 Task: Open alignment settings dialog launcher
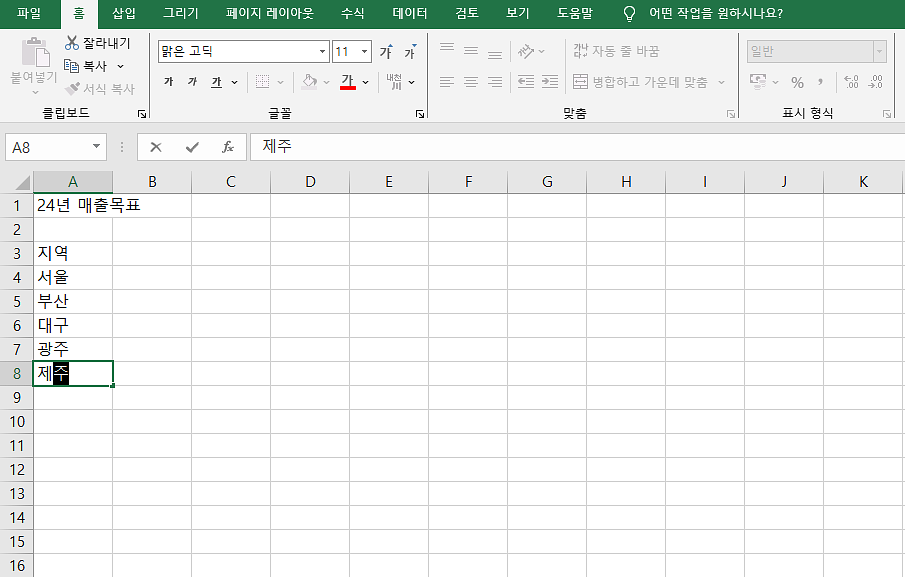tap(731, 114)
